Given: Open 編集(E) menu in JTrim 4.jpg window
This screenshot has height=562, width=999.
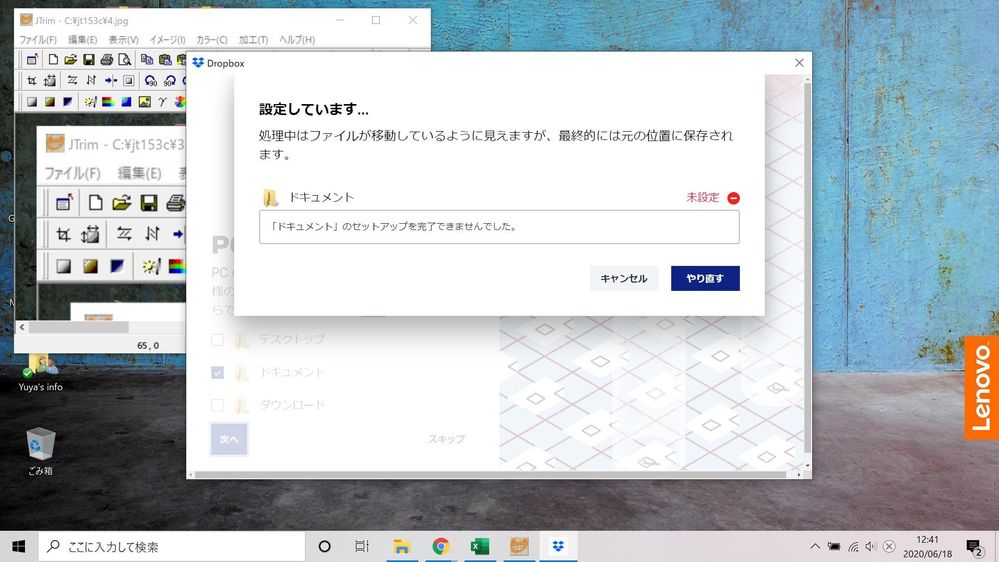Looking at the screenshot, I should [x=82, y=40].
